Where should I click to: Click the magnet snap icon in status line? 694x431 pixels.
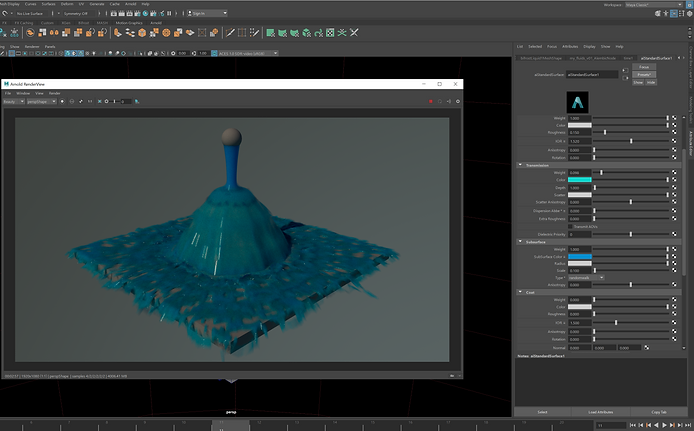point(4,13)
